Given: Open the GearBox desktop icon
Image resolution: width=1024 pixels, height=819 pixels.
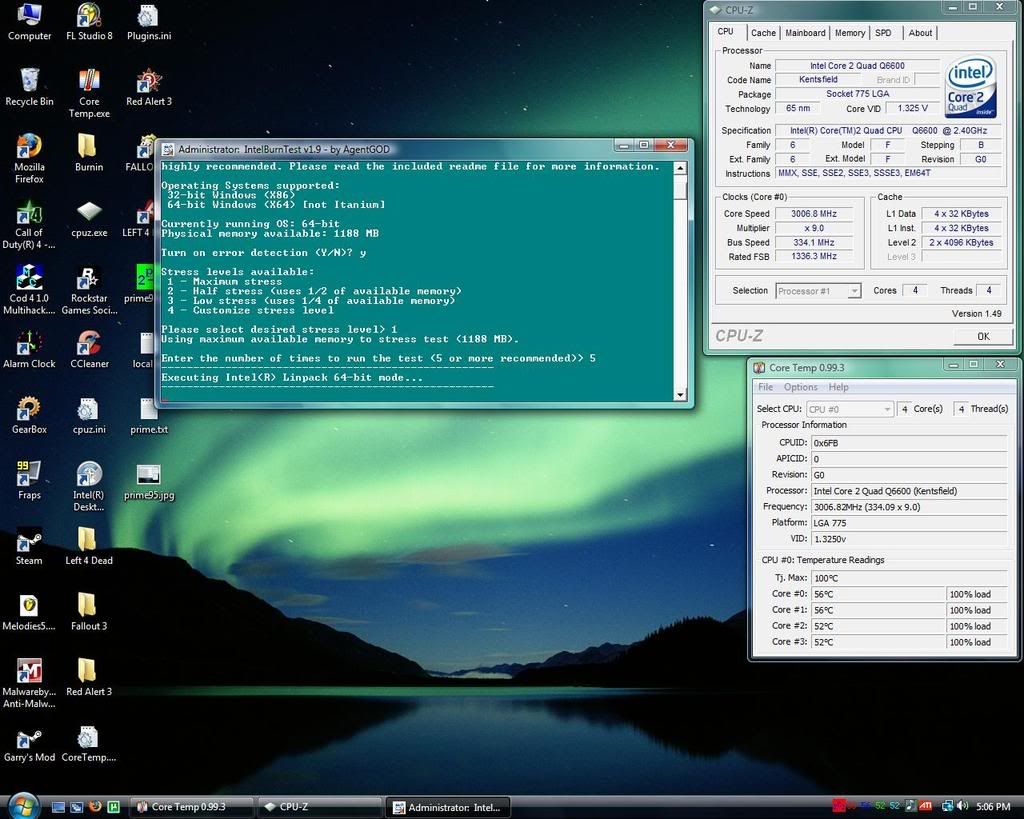Looking at the screenshot, I should click(29, 415).
